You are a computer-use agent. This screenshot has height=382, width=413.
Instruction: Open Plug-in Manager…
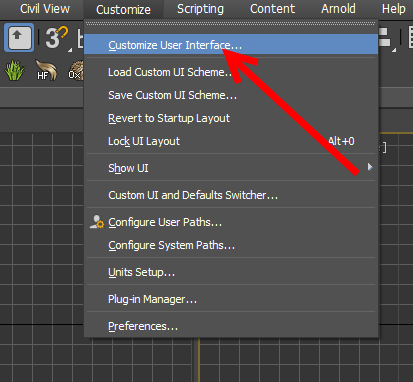click(x=231, y=299)
